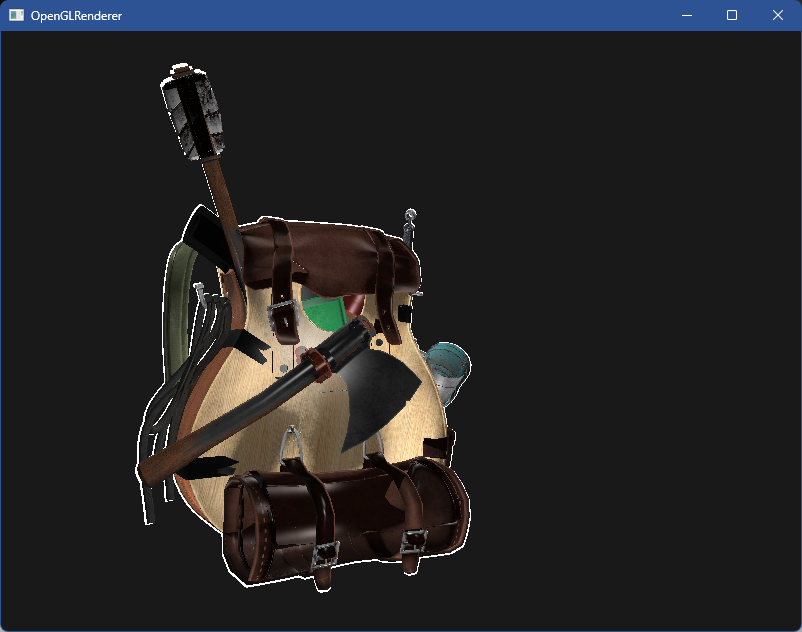The width and height of the screenshot is (802, 632).
Task: Maximize the OpenGLRenderer window
Action: point(732,15)
